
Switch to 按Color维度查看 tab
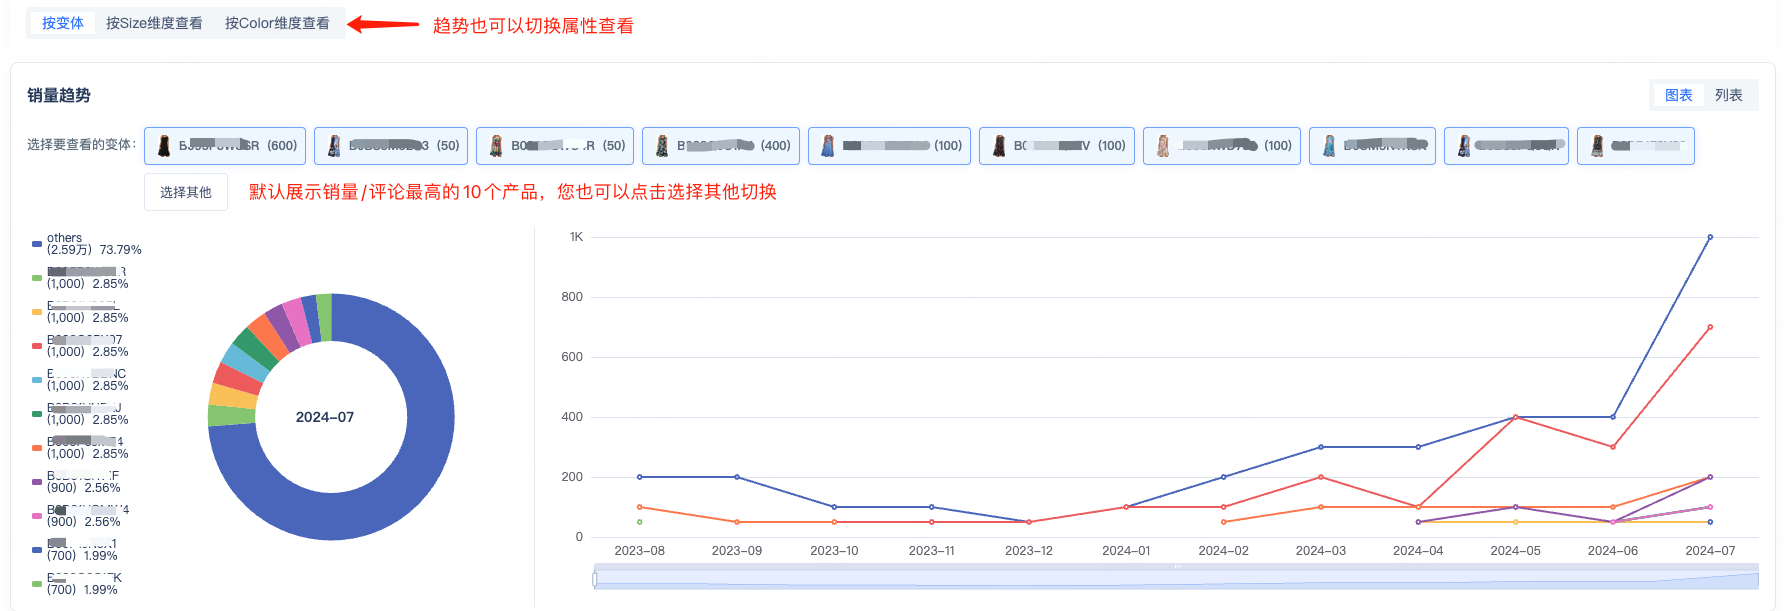click(x=277, y=23)
